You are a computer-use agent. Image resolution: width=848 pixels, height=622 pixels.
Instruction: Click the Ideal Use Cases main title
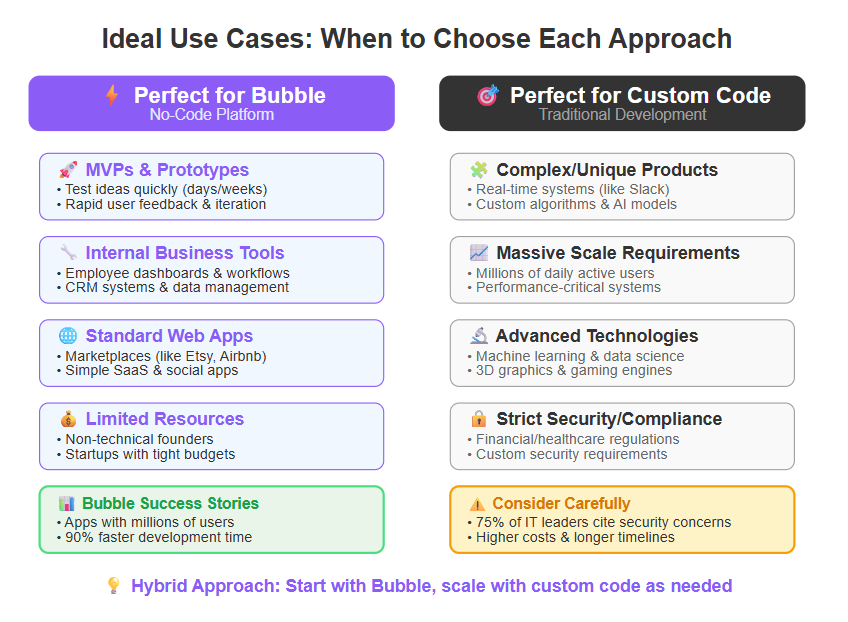(416, 39)
